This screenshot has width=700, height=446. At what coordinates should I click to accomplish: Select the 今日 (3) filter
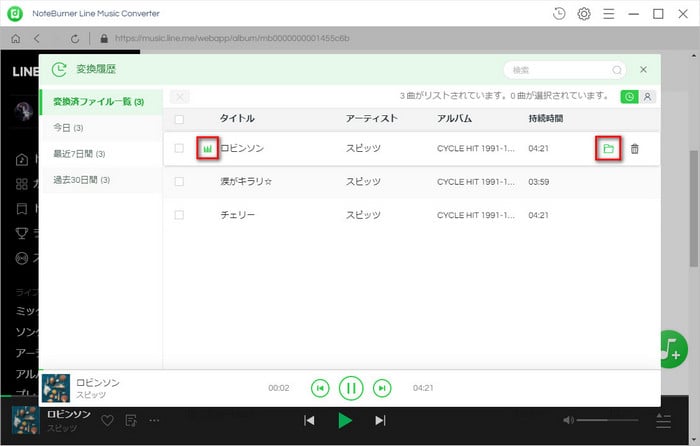tap(101, 128)
